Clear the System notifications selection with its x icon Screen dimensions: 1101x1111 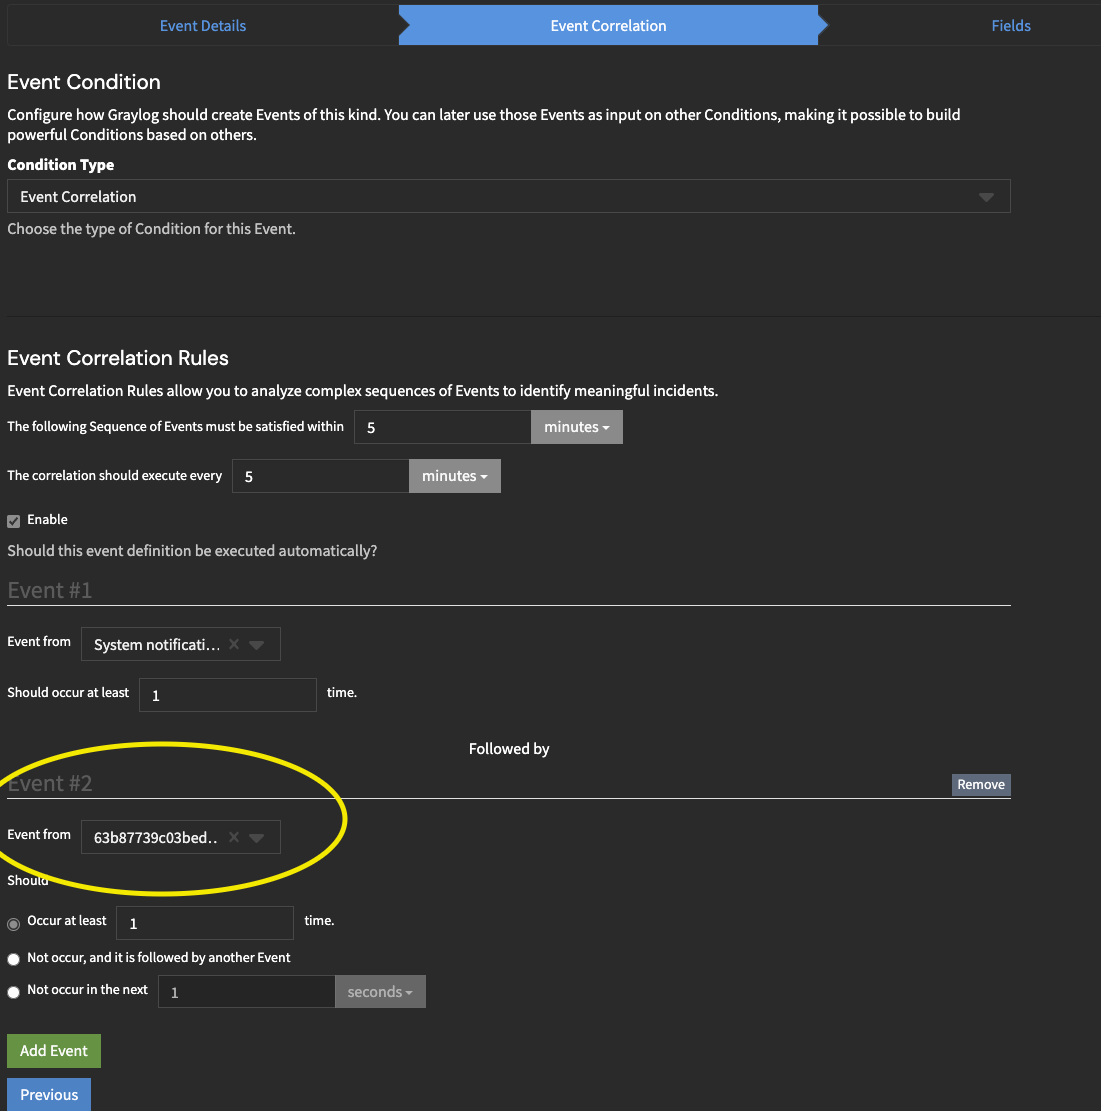[x=233, y=644]
